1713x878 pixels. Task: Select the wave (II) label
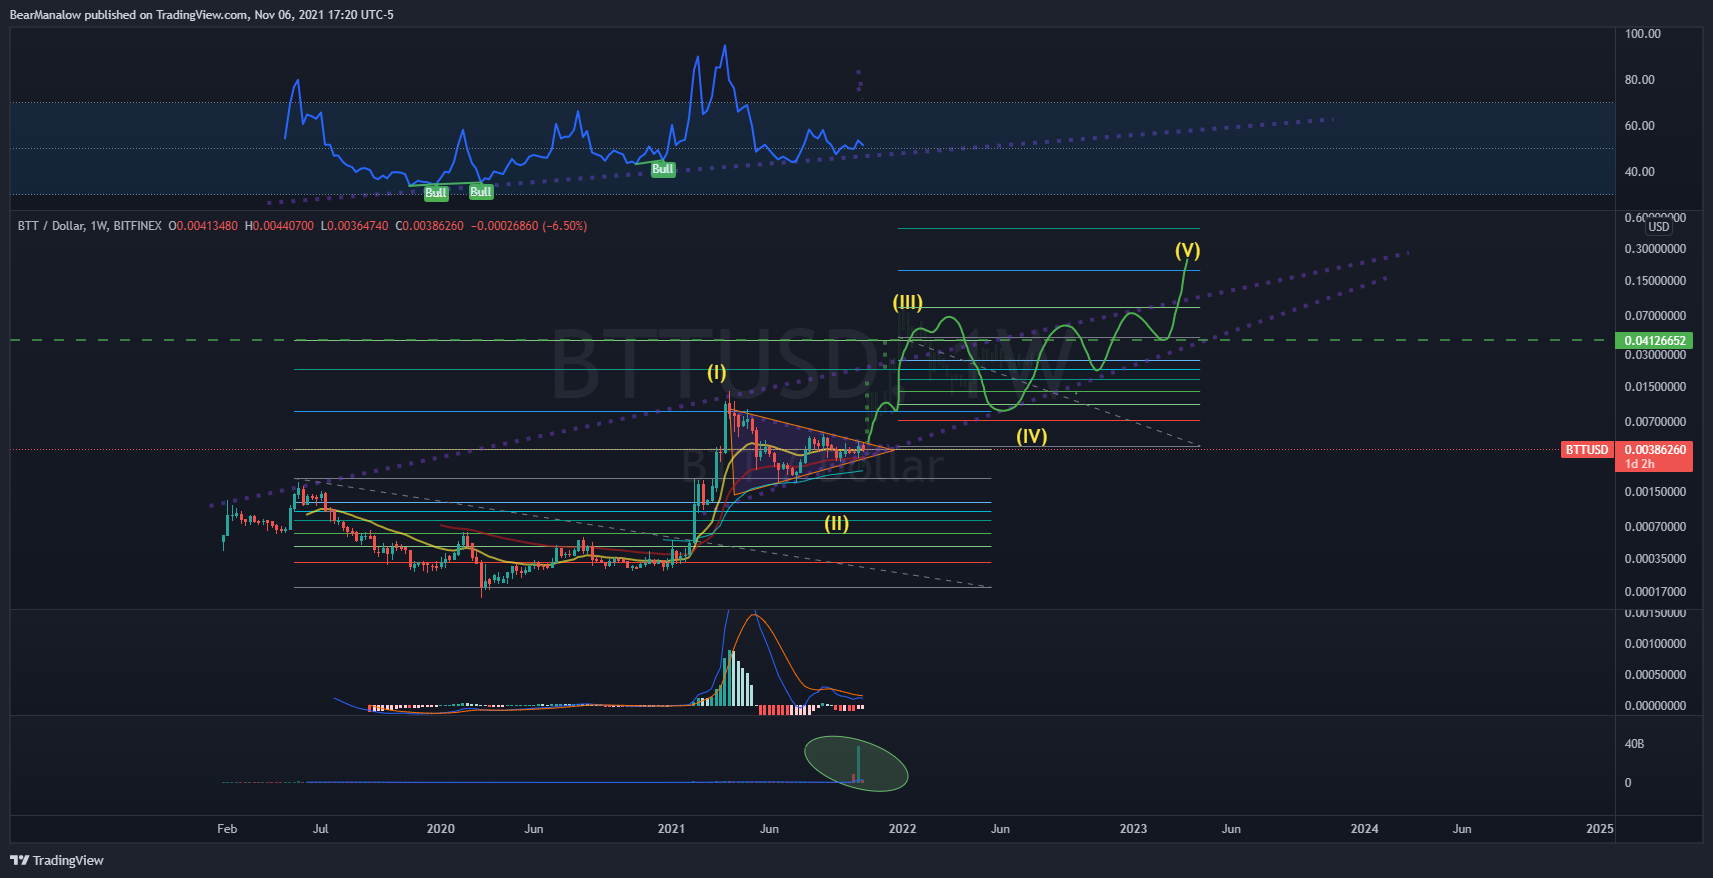(836, 523)
